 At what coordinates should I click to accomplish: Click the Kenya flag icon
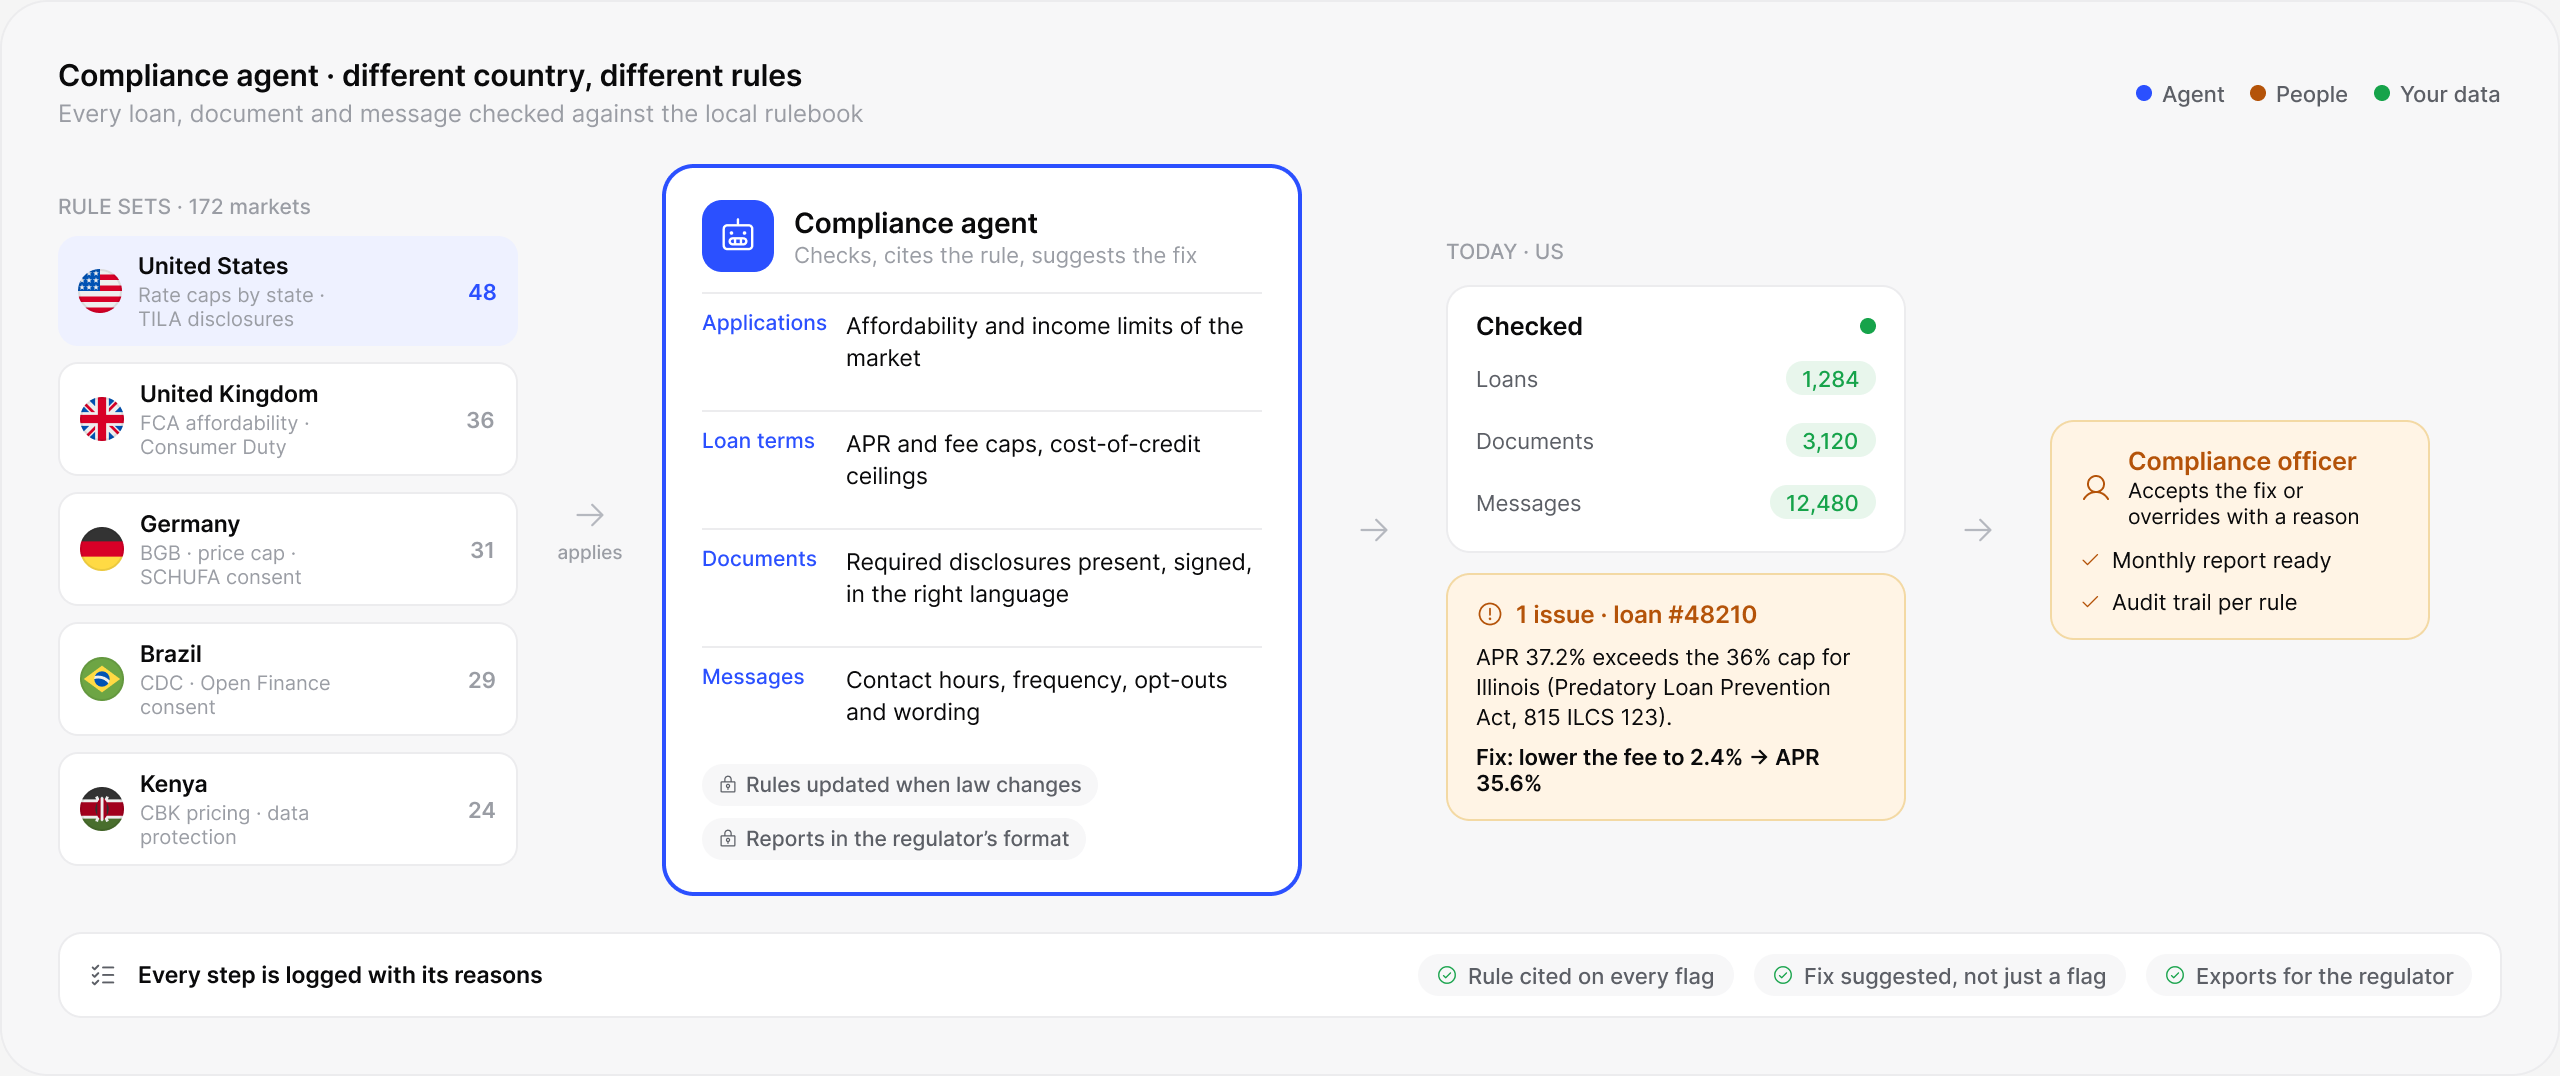(x=102, y=809)
